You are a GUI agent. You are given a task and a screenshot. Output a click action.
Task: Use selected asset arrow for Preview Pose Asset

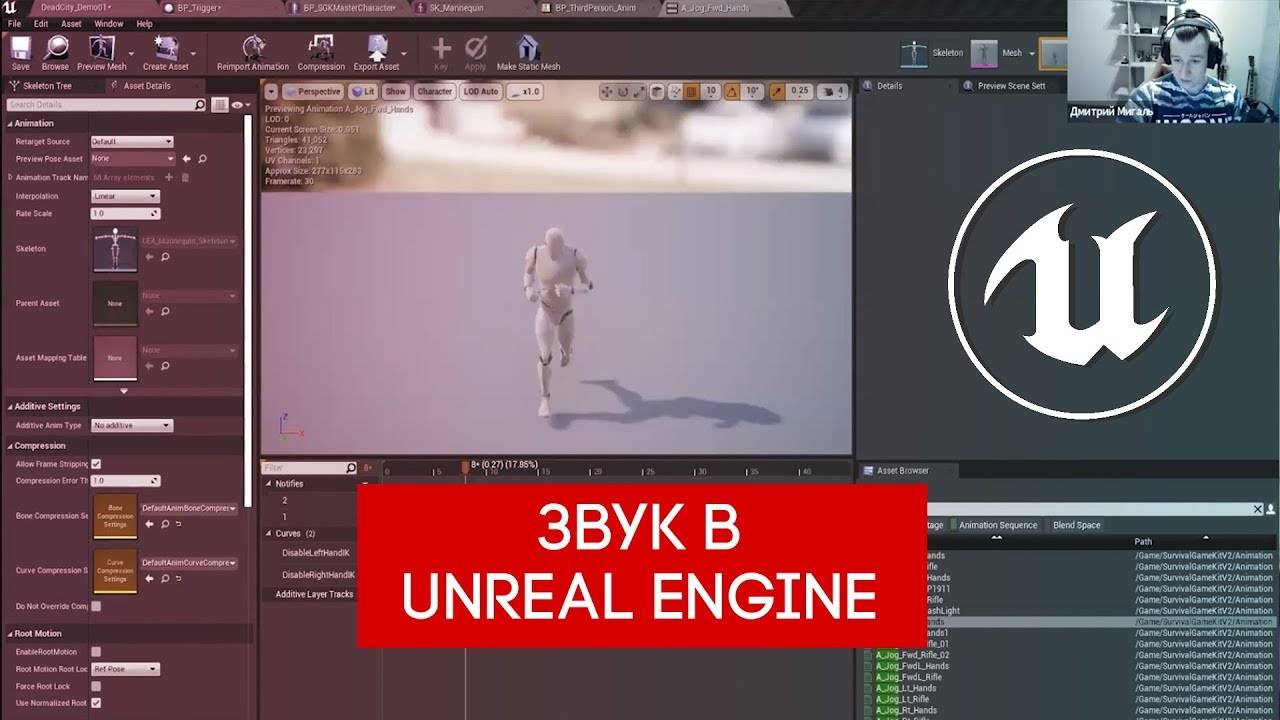[186, 159]
